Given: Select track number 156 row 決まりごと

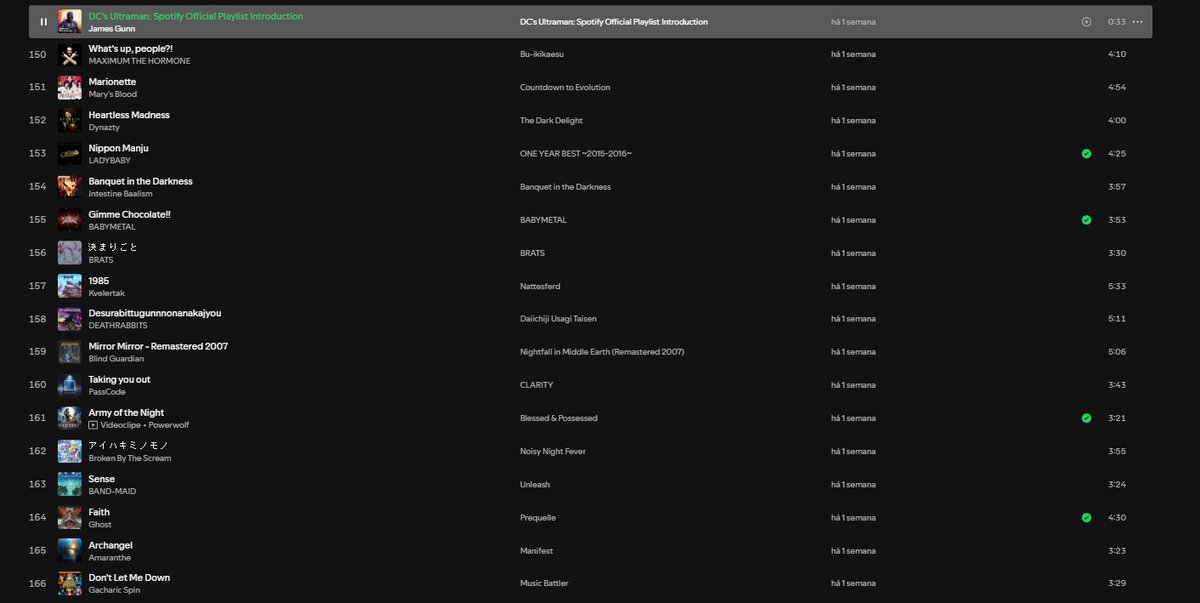Looking at the screenshot, I should click(x=590, y=253).
